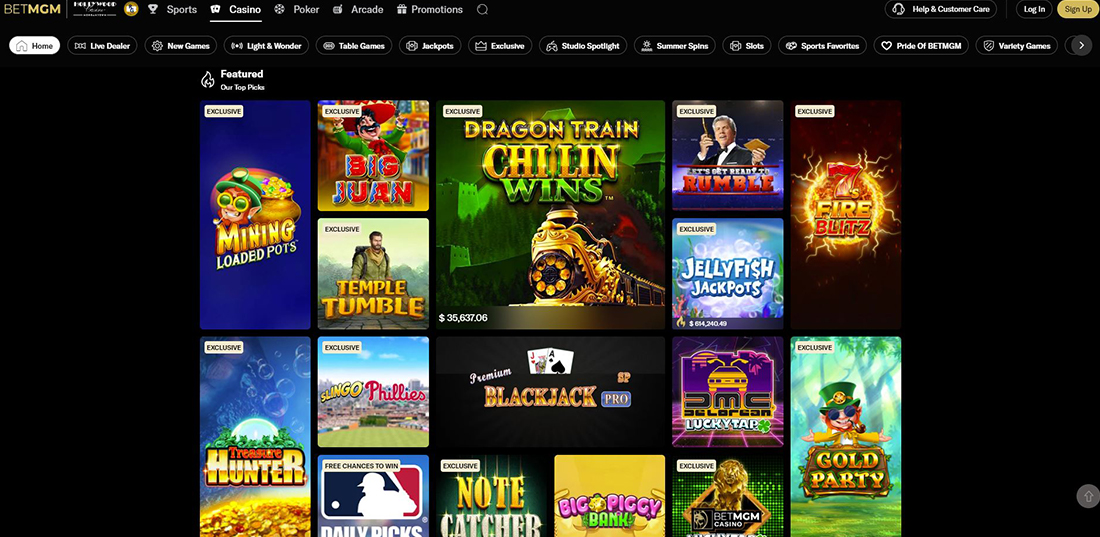
Task: Launch the Big Juan game
Action: tap(373, 156)
